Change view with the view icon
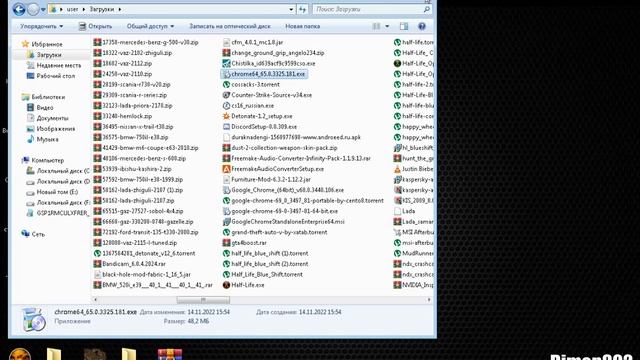This screenshot has height=360, width=640. pos(376,26)
